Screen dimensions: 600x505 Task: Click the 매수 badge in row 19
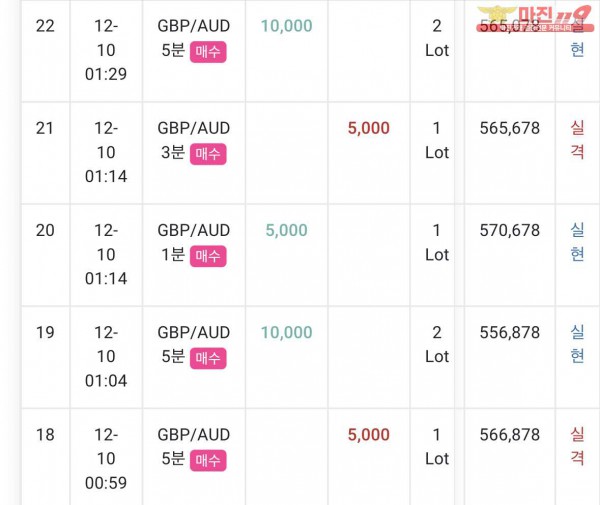(x=208, y=358)
